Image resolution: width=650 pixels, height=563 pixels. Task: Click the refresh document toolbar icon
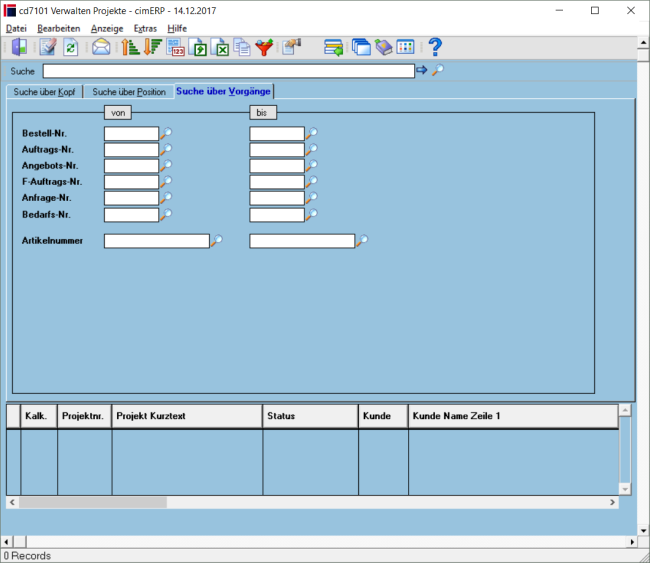[70, 47]
